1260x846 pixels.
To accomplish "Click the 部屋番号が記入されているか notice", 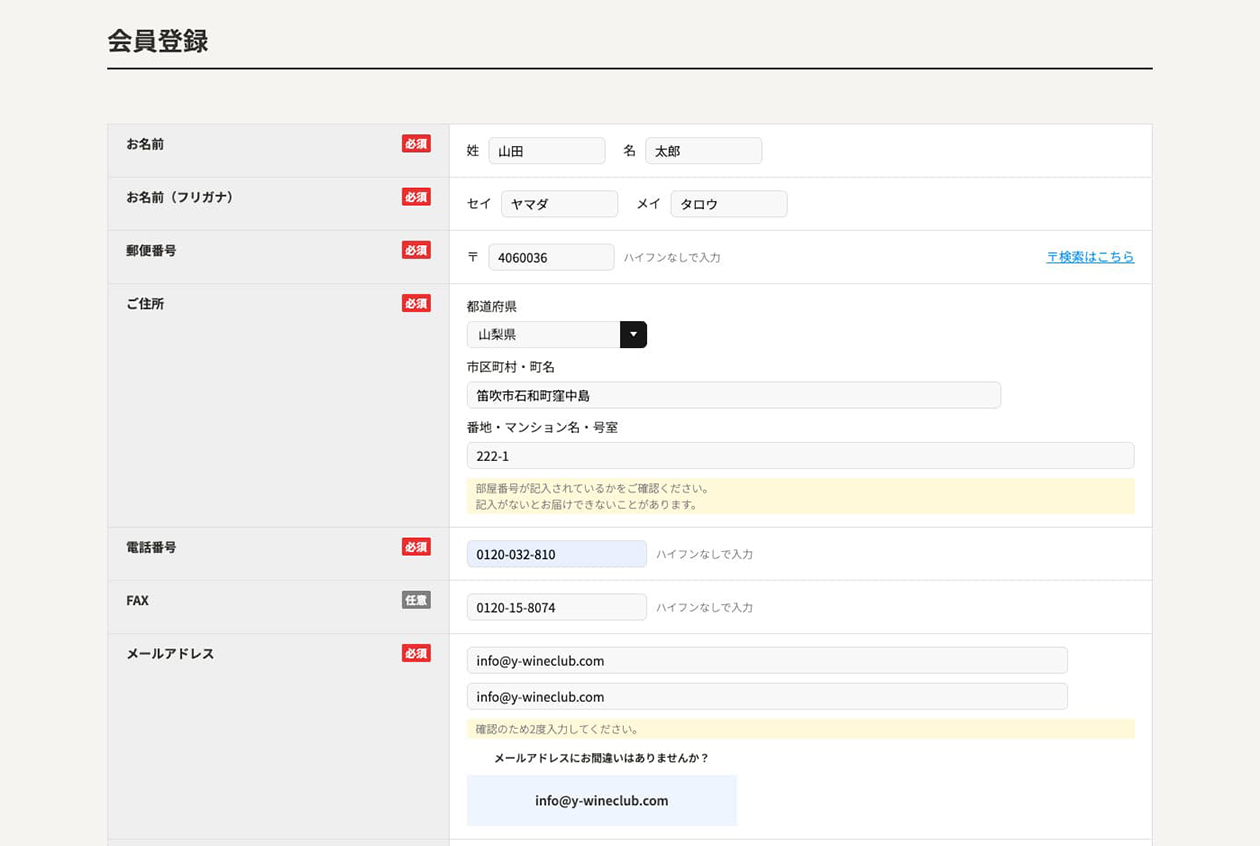I will click(801, 496).
